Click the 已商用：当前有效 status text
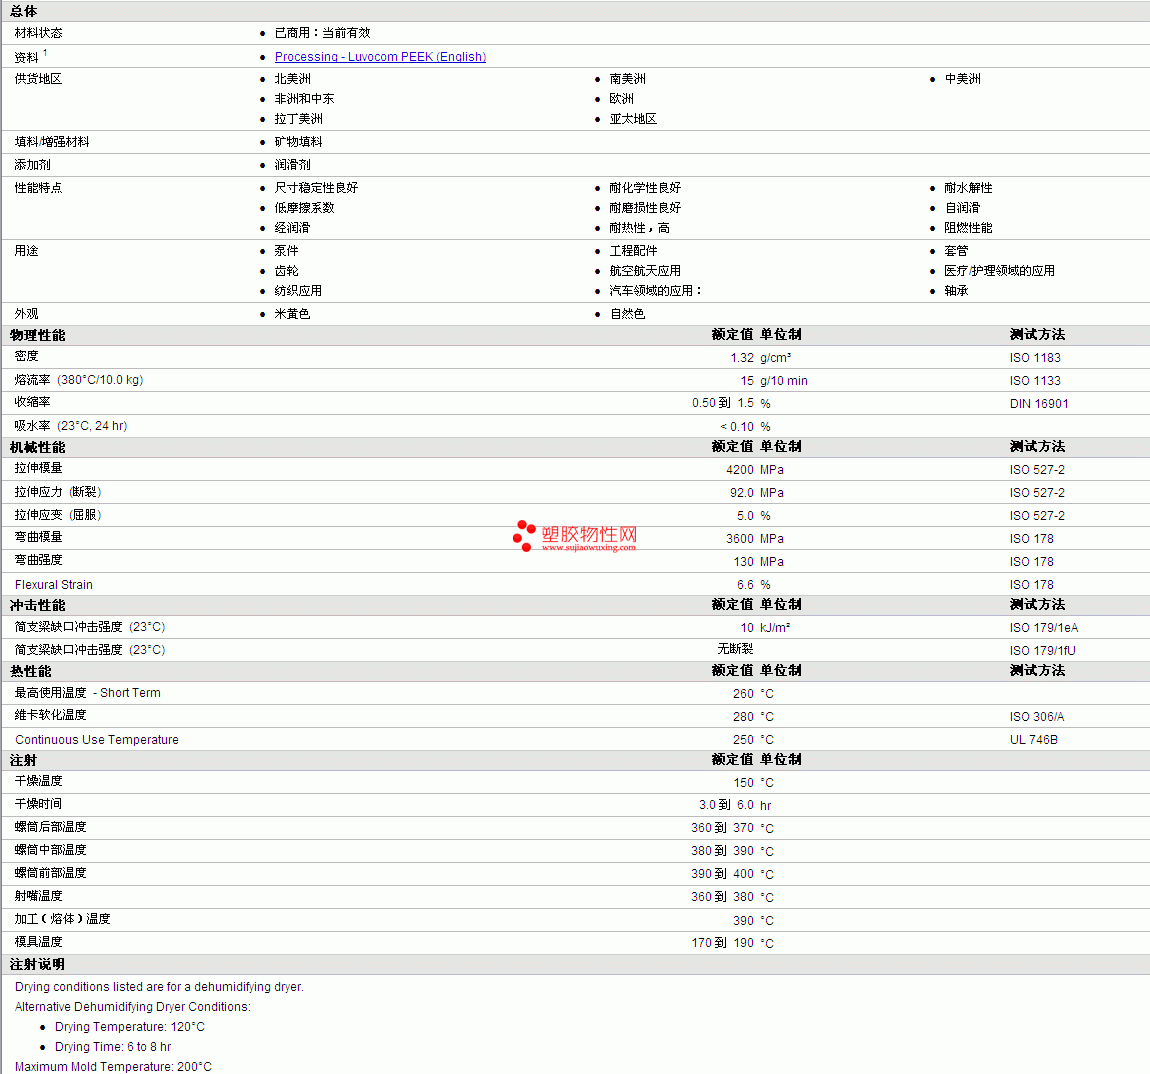 [x=322, y=33]
